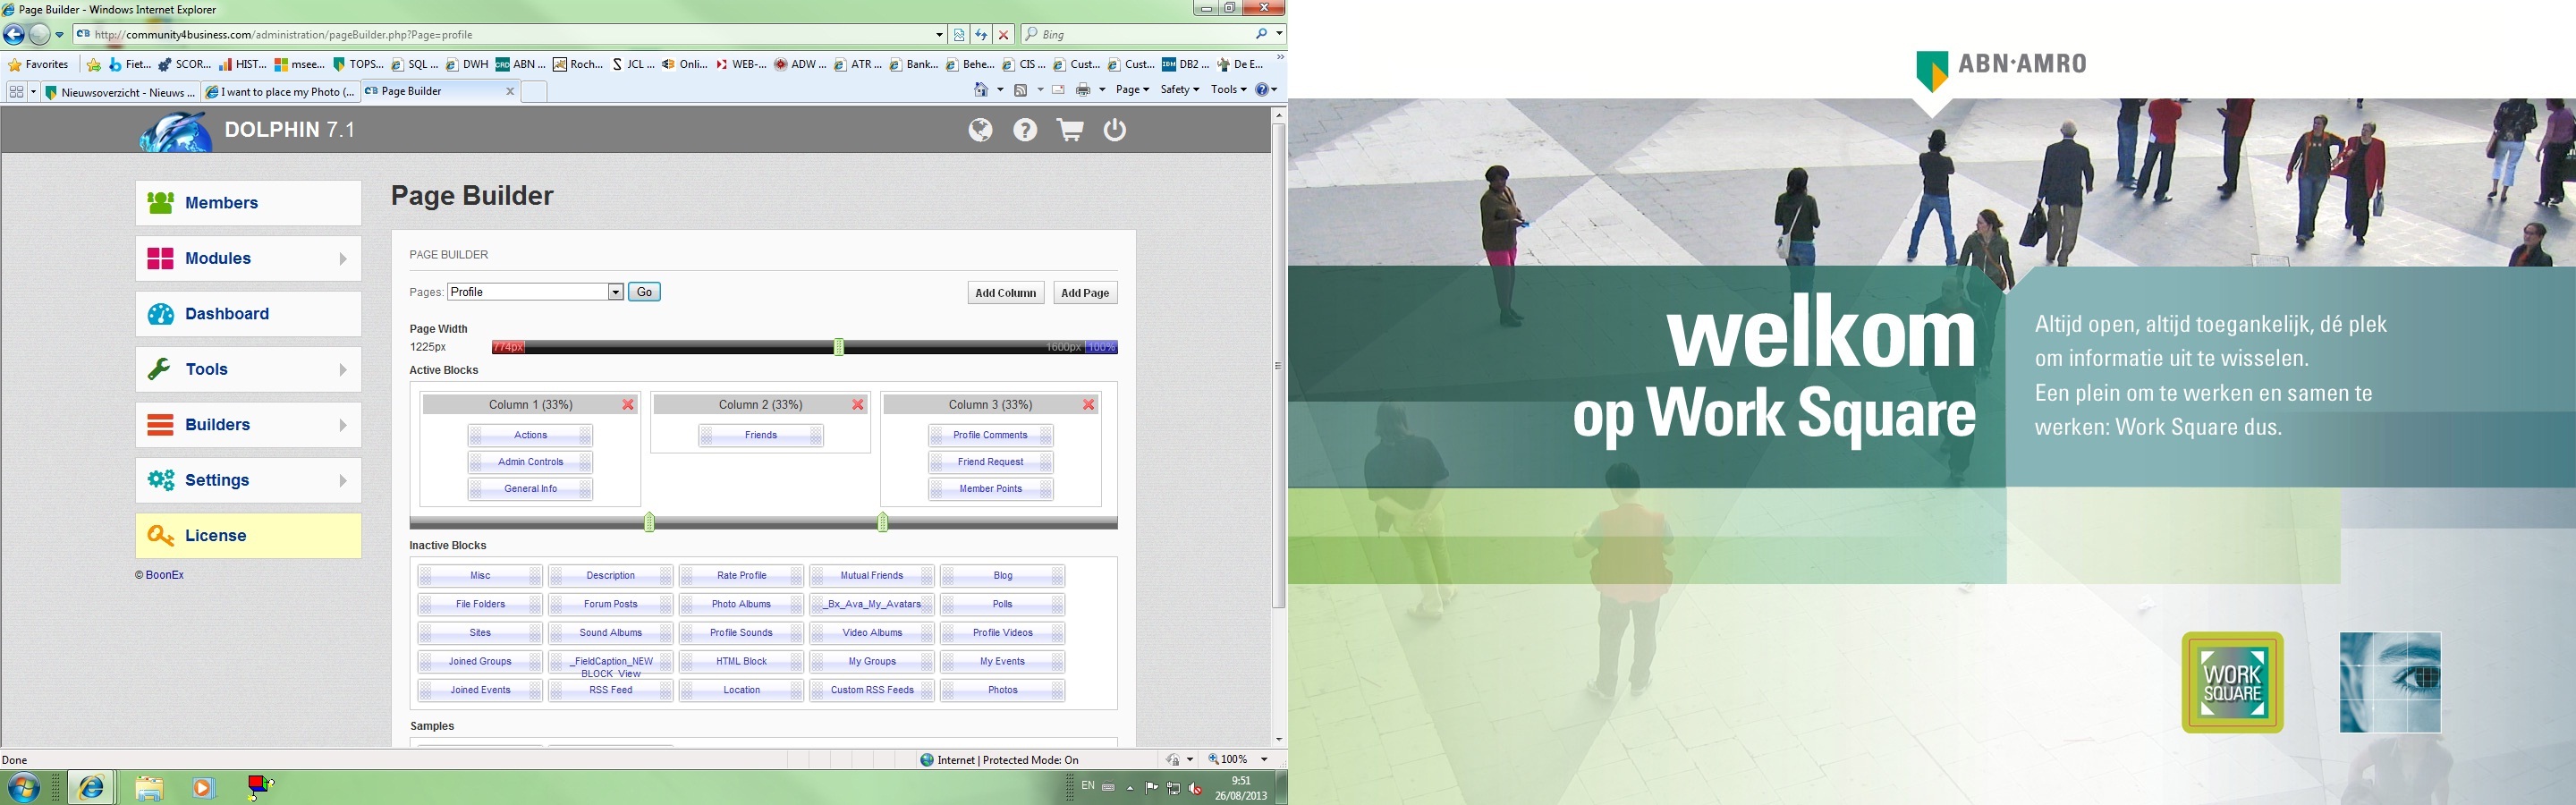The height and width of the screenshot is (805, 2576).
Task: Open the Safety menu in IE command bar
Action: pyautogui.click(x=1179, y=90)
